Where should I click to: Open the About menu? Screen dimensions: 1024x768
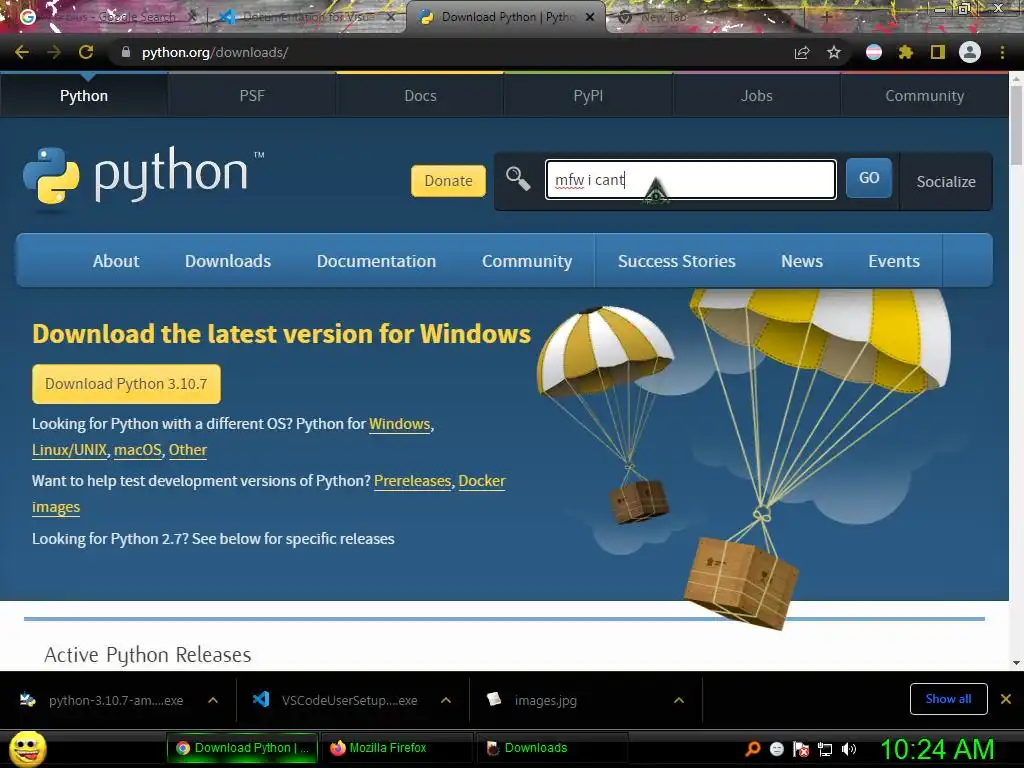click(116, 261)
